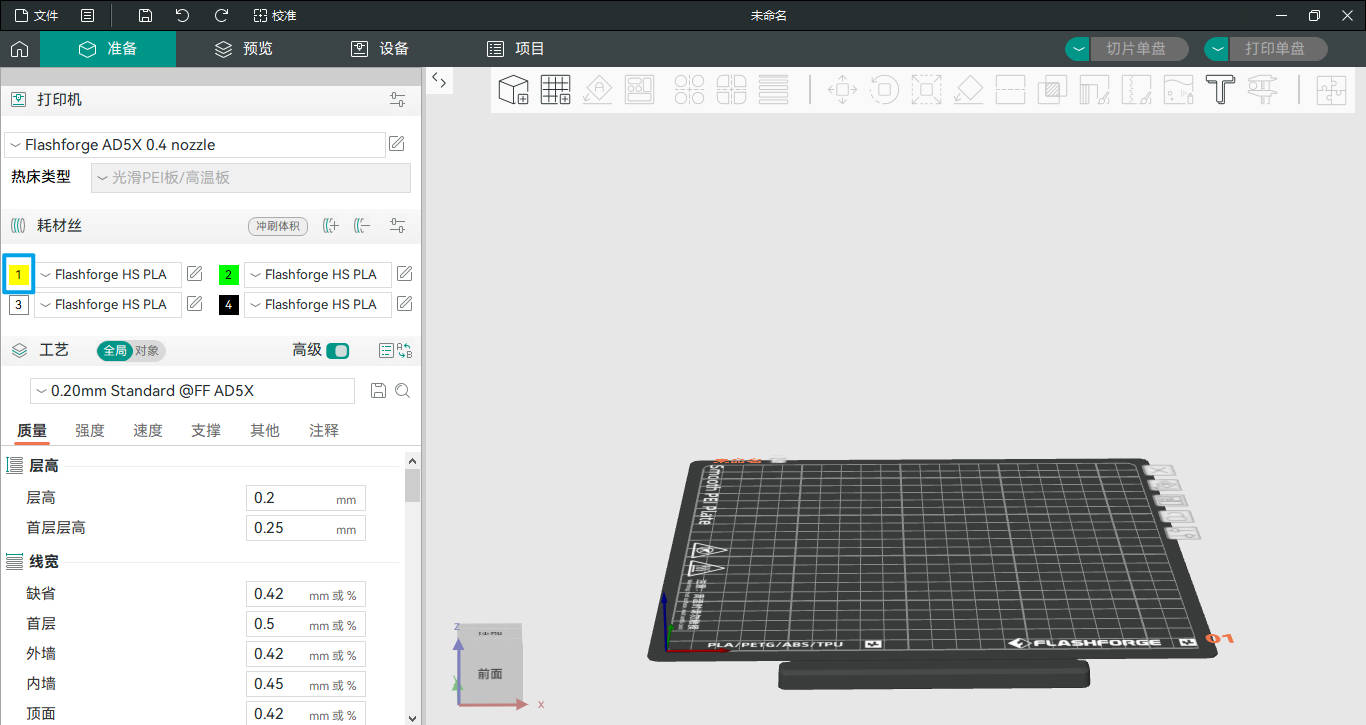The image size is (1366, 725).
Task: Select the measure caliper tool
Action: [x=1262, y=90]
